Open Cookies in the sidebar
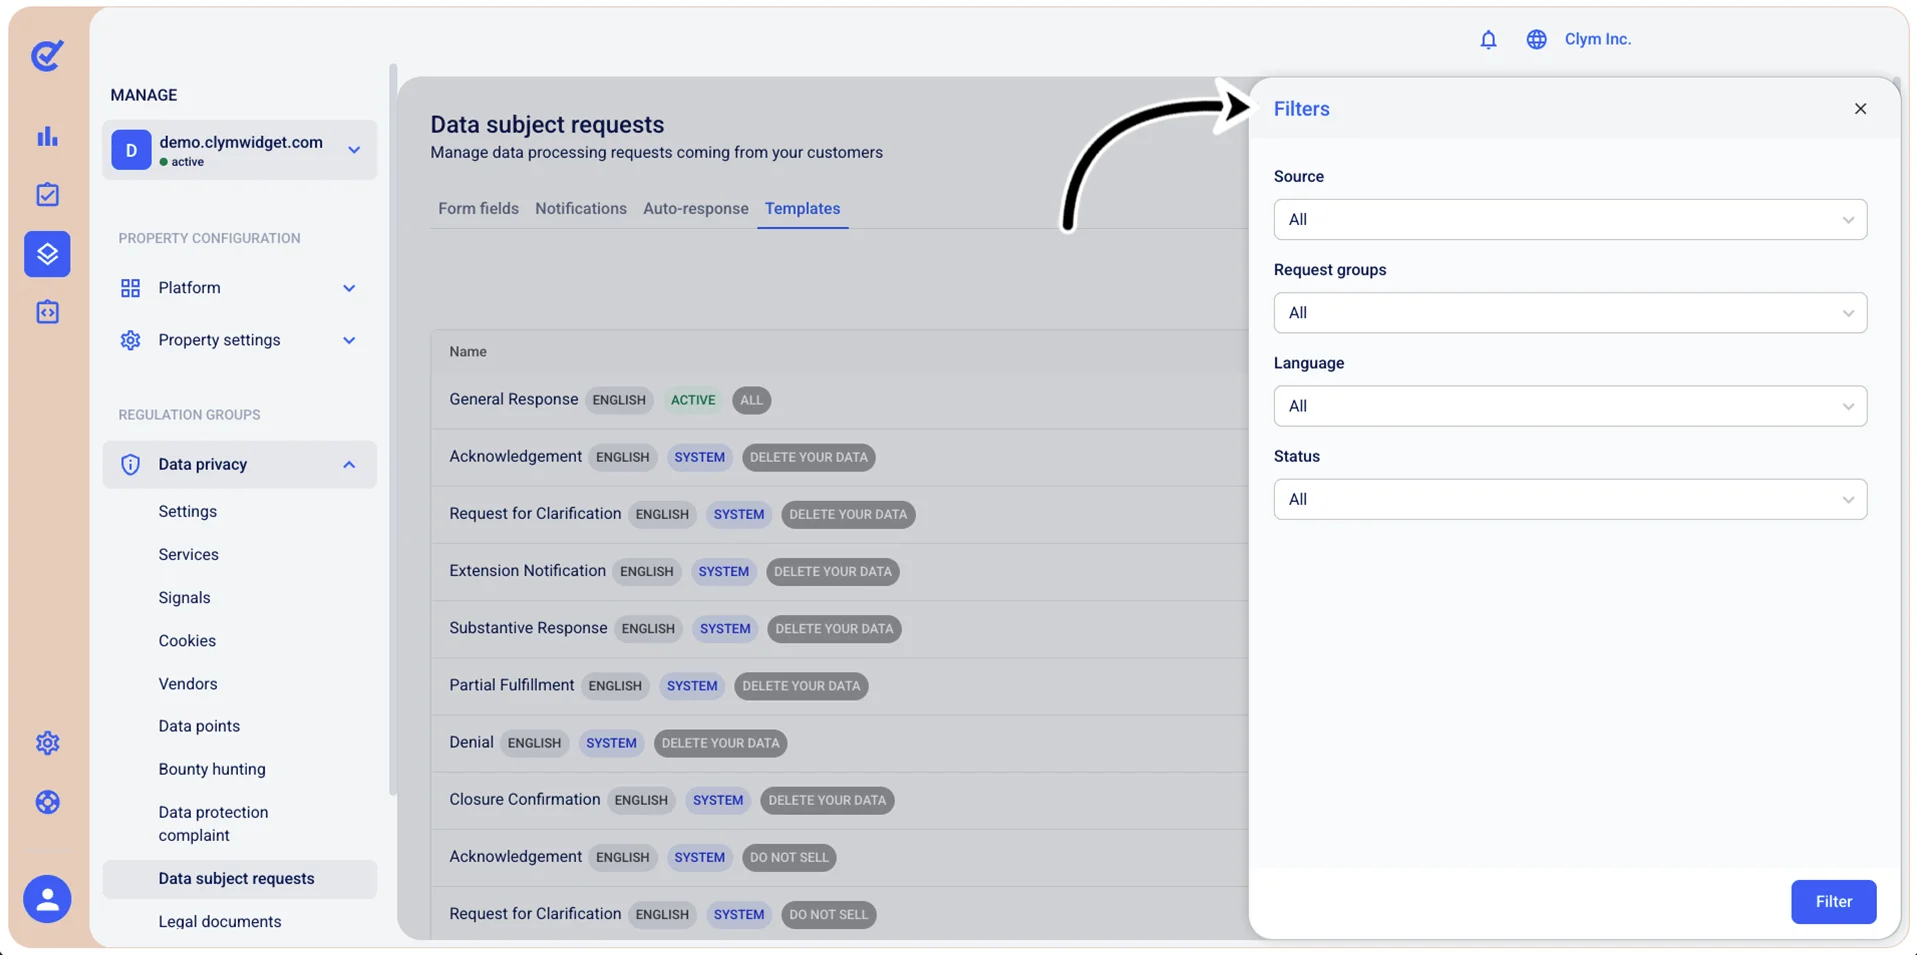 pos(187,640)
